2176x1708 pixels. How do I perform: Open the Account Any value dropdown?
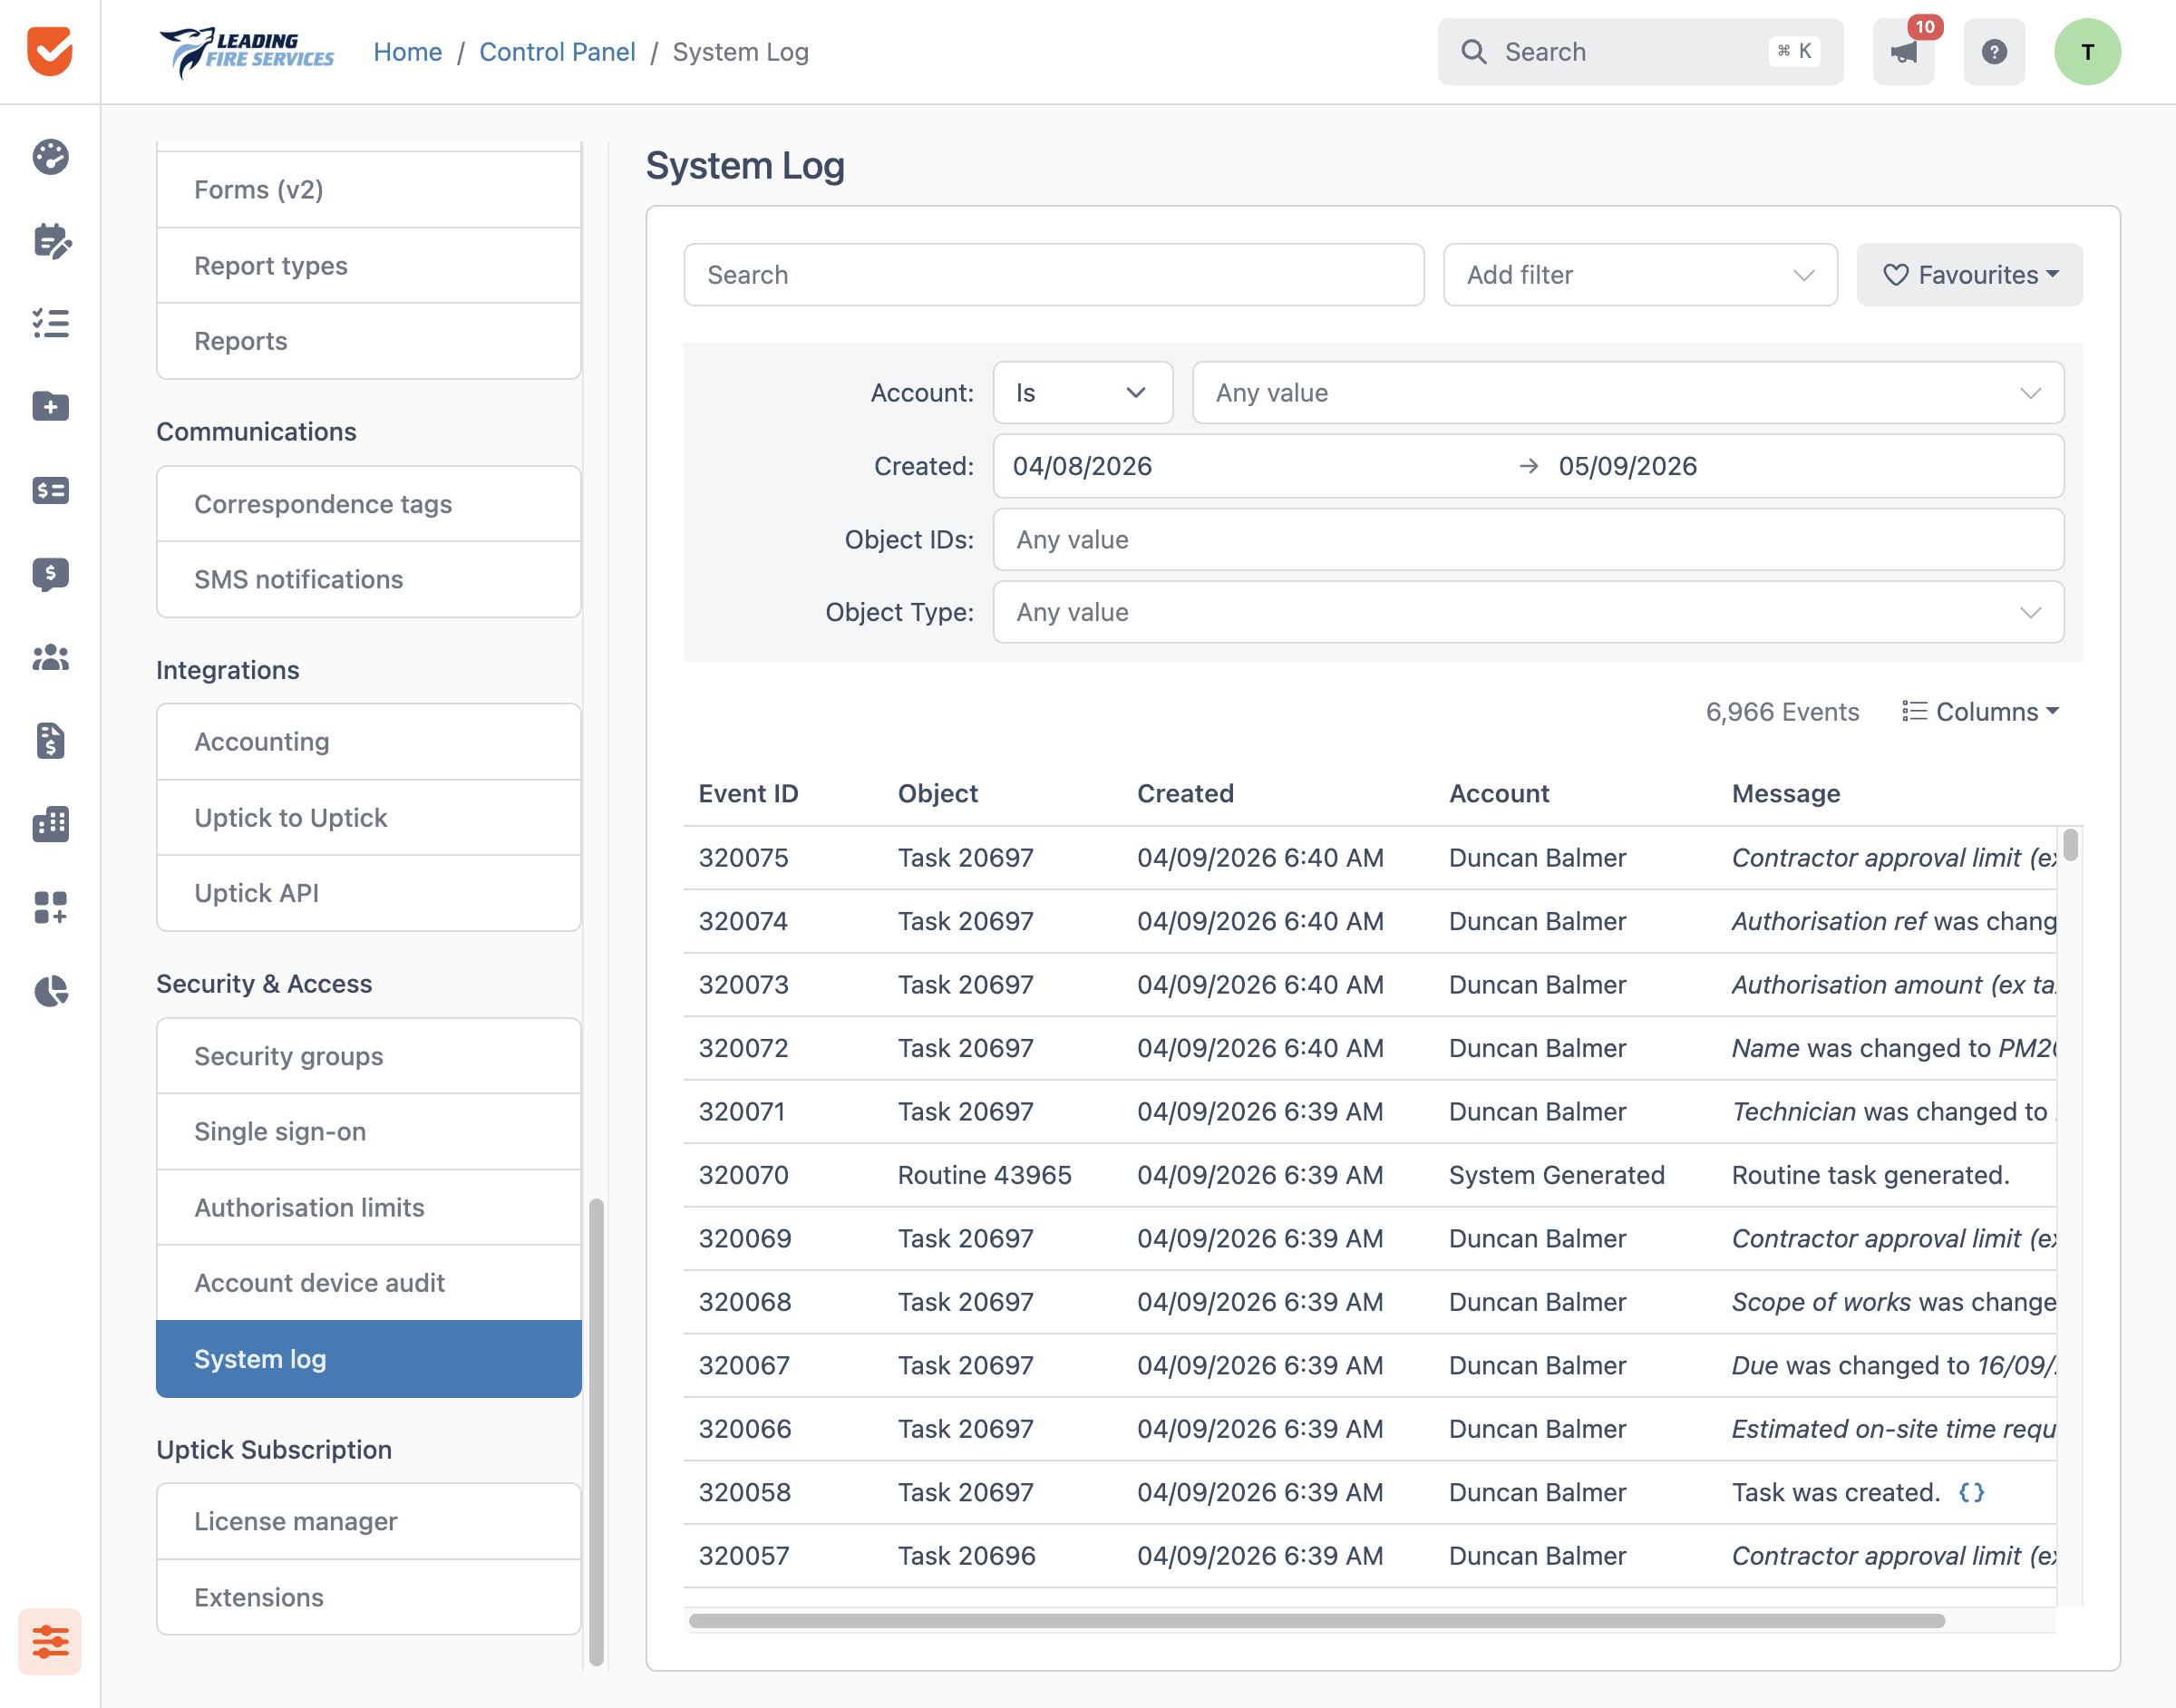(1628, 393)
